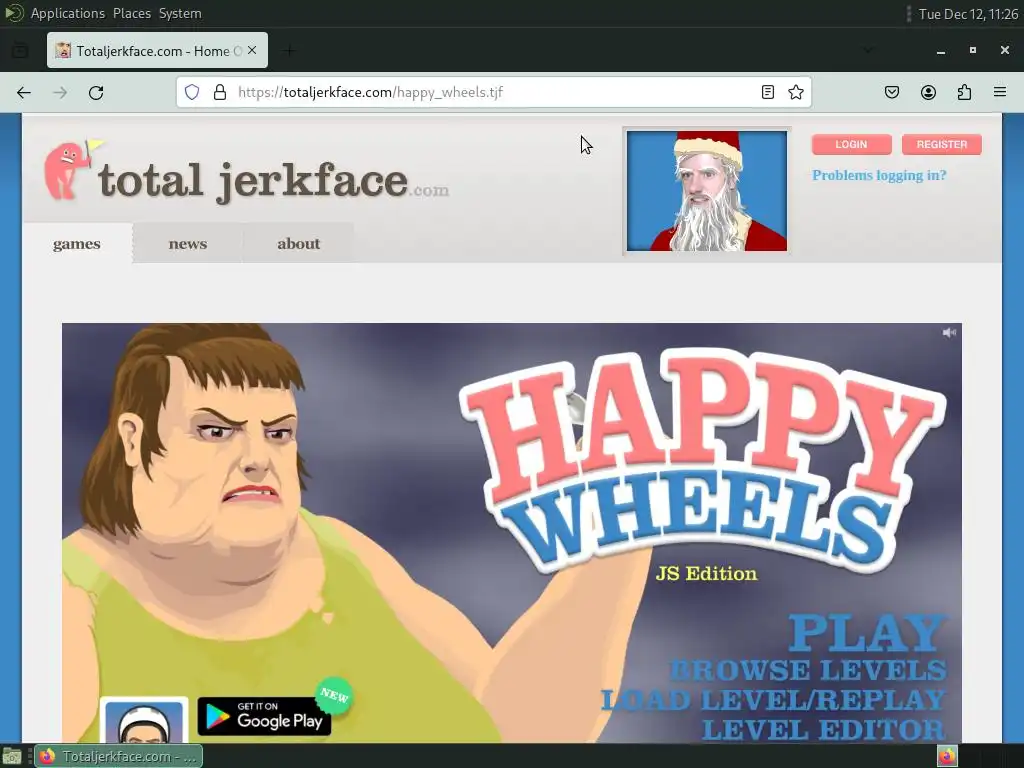Viewport: 1024px width, 768px height.
Task: Open the Firefox View icon left of tabs
Action: 20,50
